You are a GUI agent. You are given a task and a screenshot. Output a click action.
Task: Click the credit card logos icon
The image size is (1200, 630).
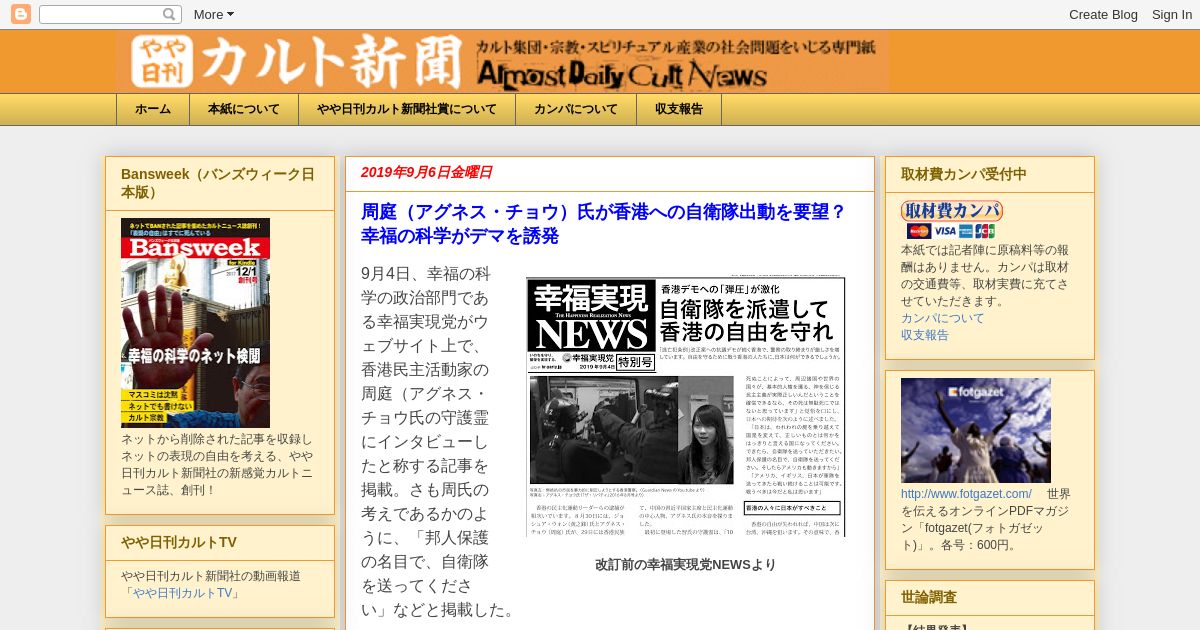click(x=951, y=231)
